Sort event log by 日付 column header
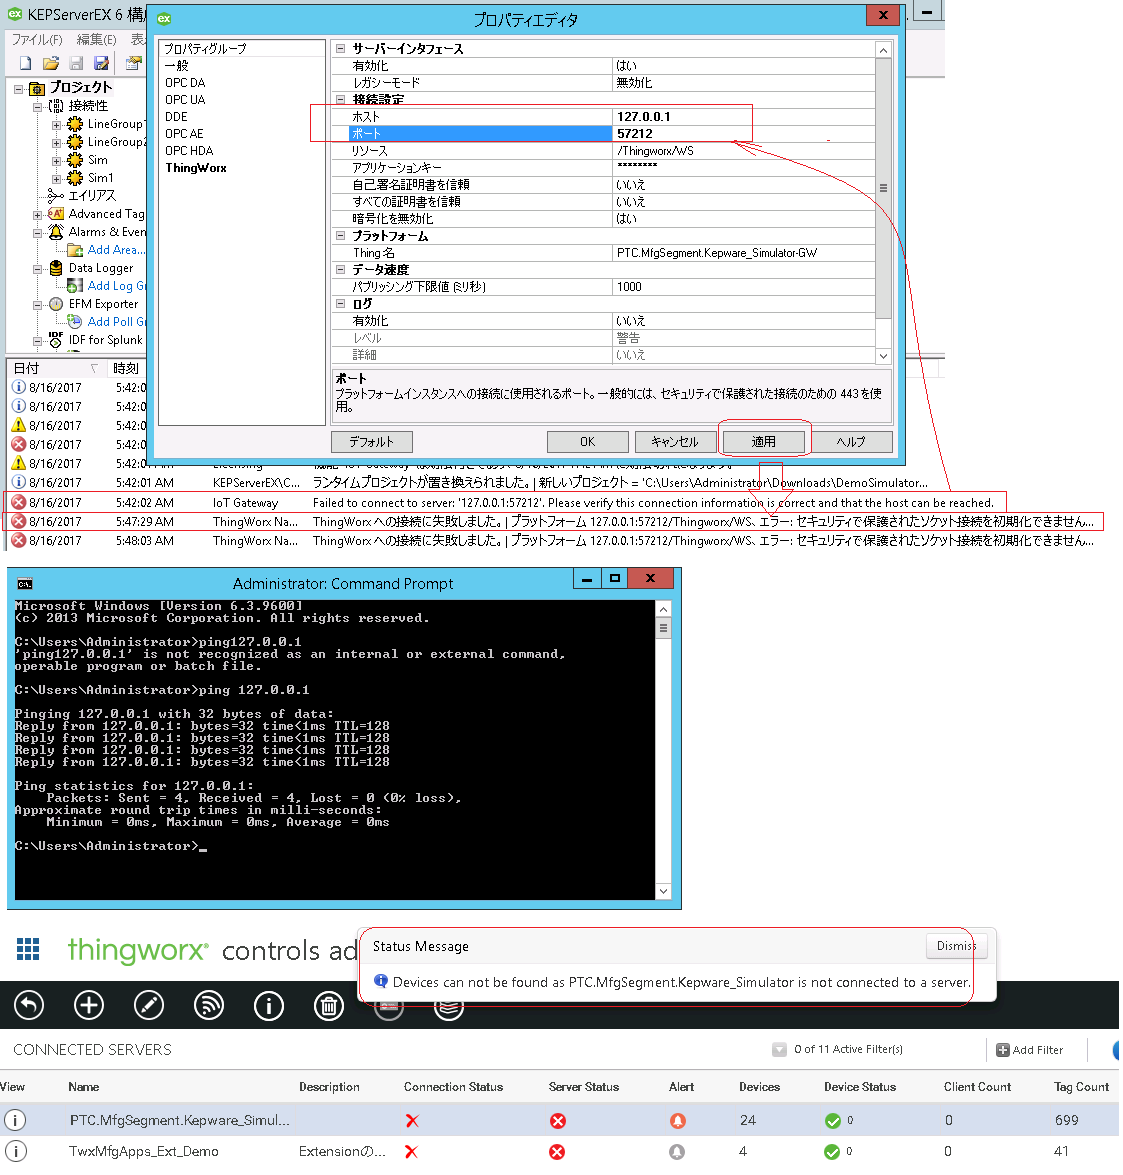The width and height of the screenshot is (1123, 1175). 55,368
